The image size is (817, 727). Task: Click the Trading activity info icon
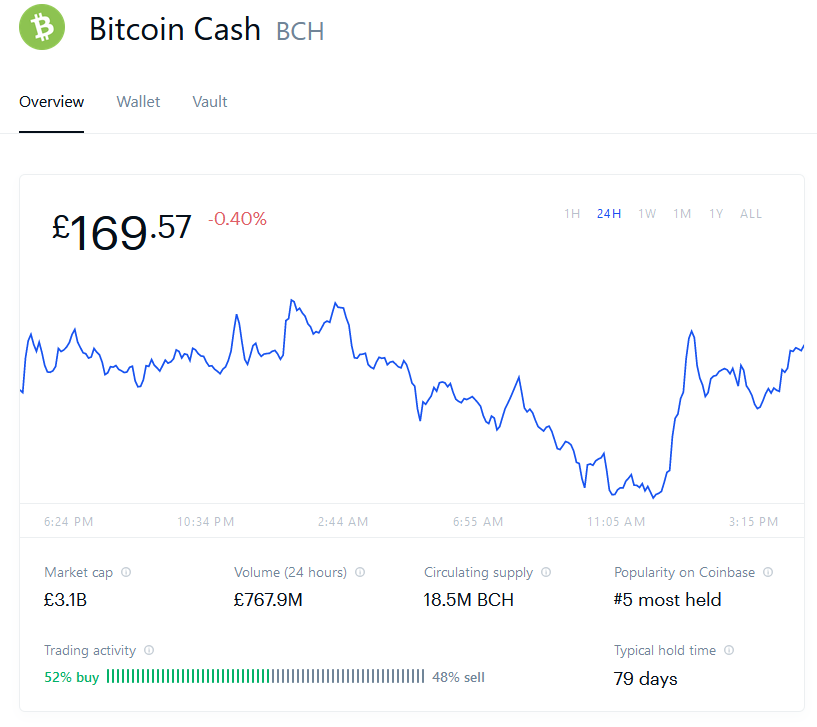click(x=149, y=650)
